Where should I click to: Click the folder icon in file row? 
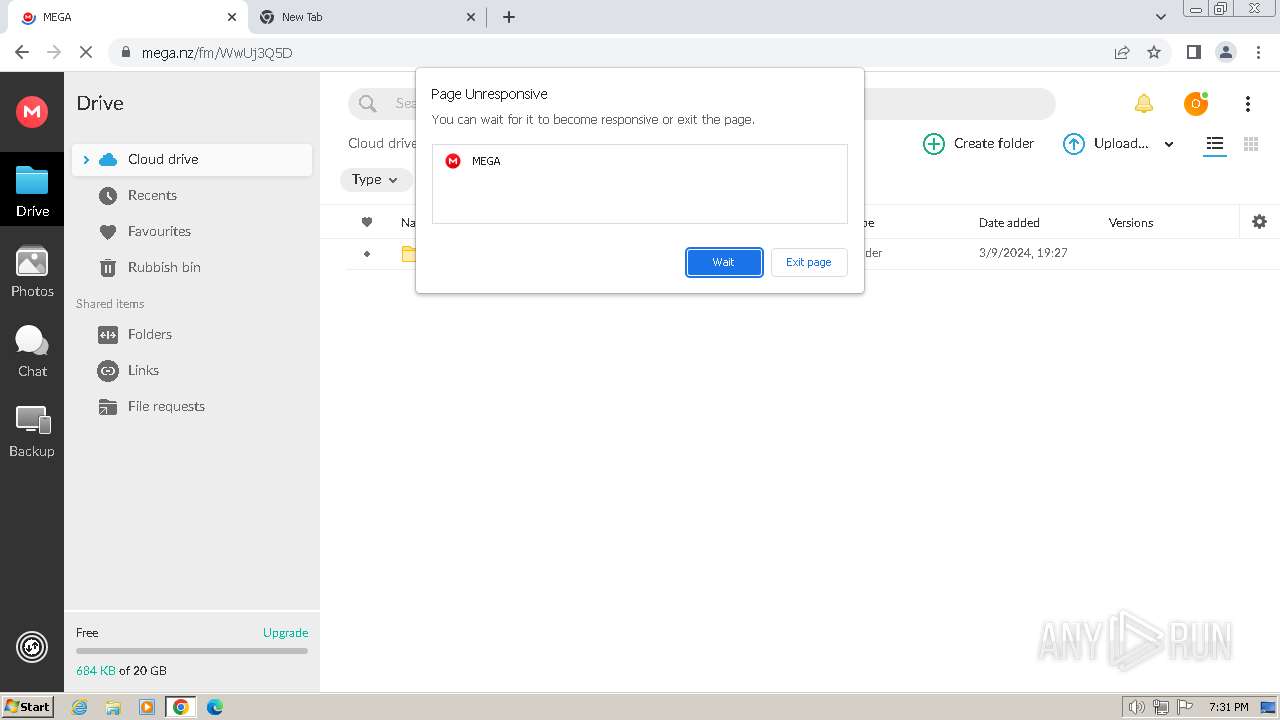pos(408,254)
